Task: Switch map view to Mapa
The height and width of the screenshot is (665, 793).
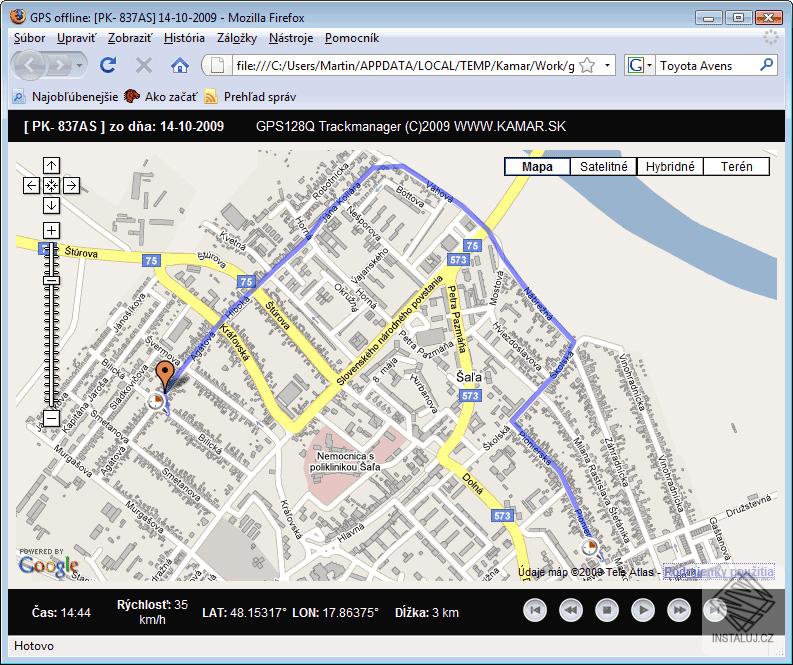Action: pyautogui.click(x=537, y=166)
